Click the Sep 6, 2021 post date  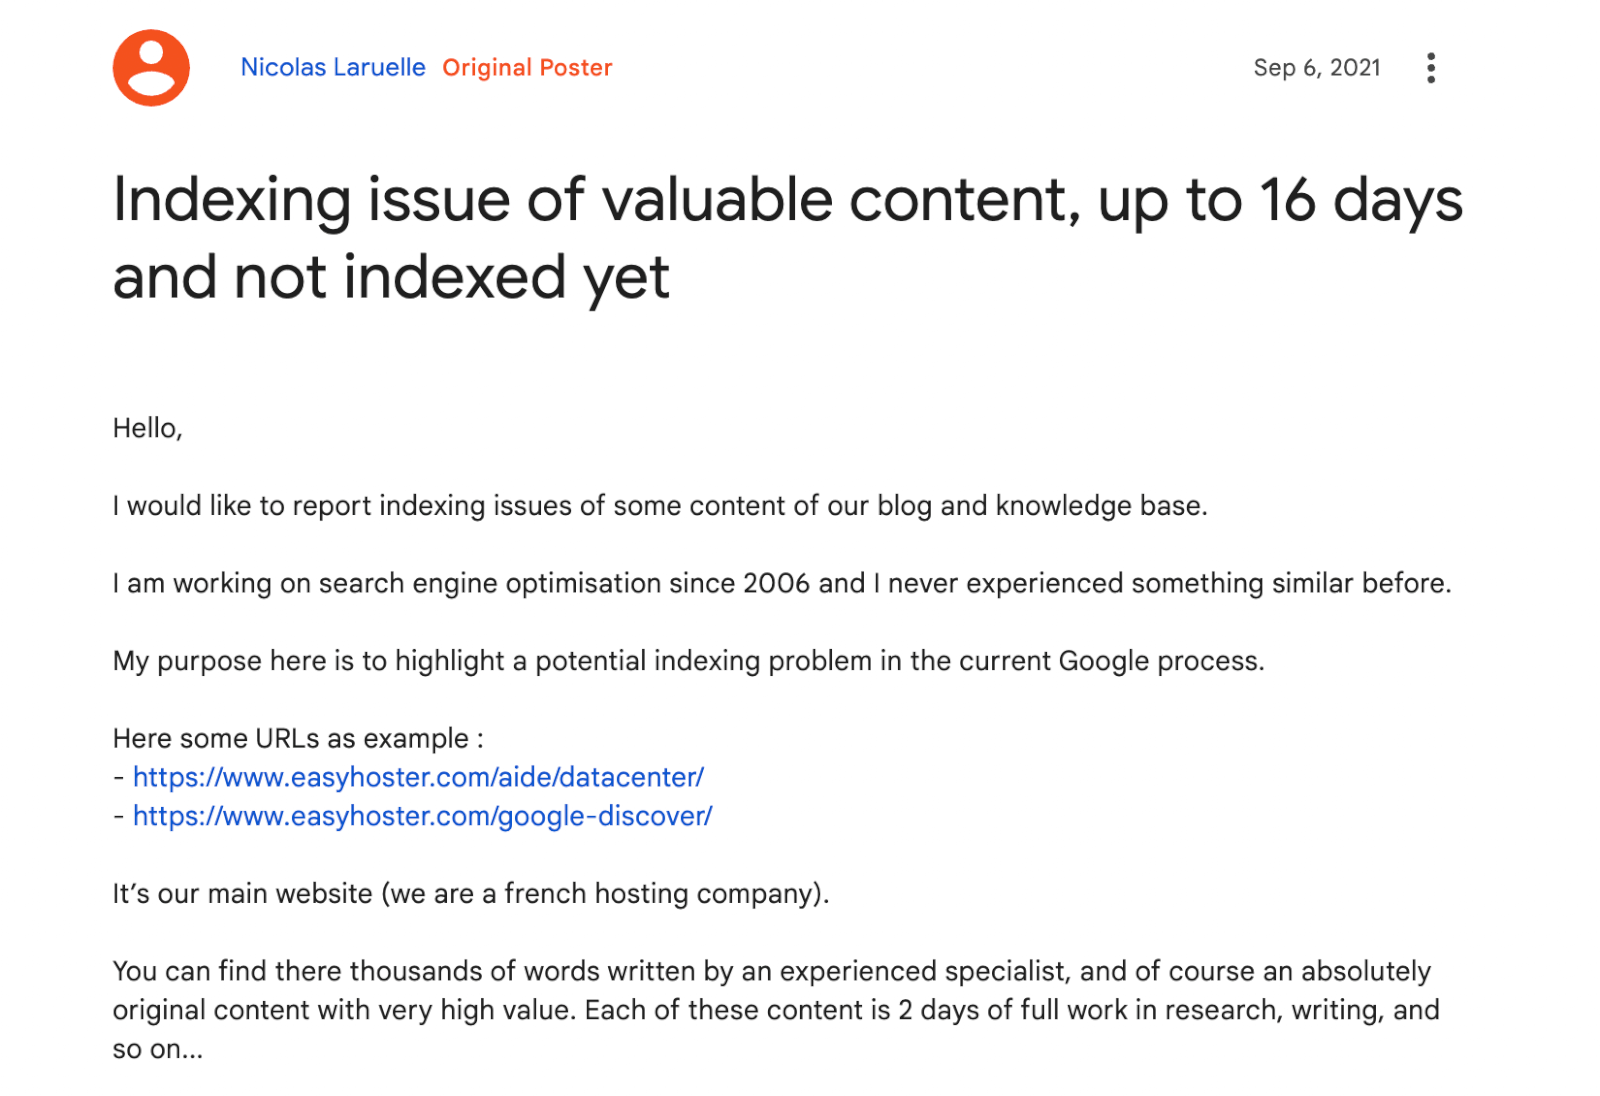click(x=1316, y=68)
